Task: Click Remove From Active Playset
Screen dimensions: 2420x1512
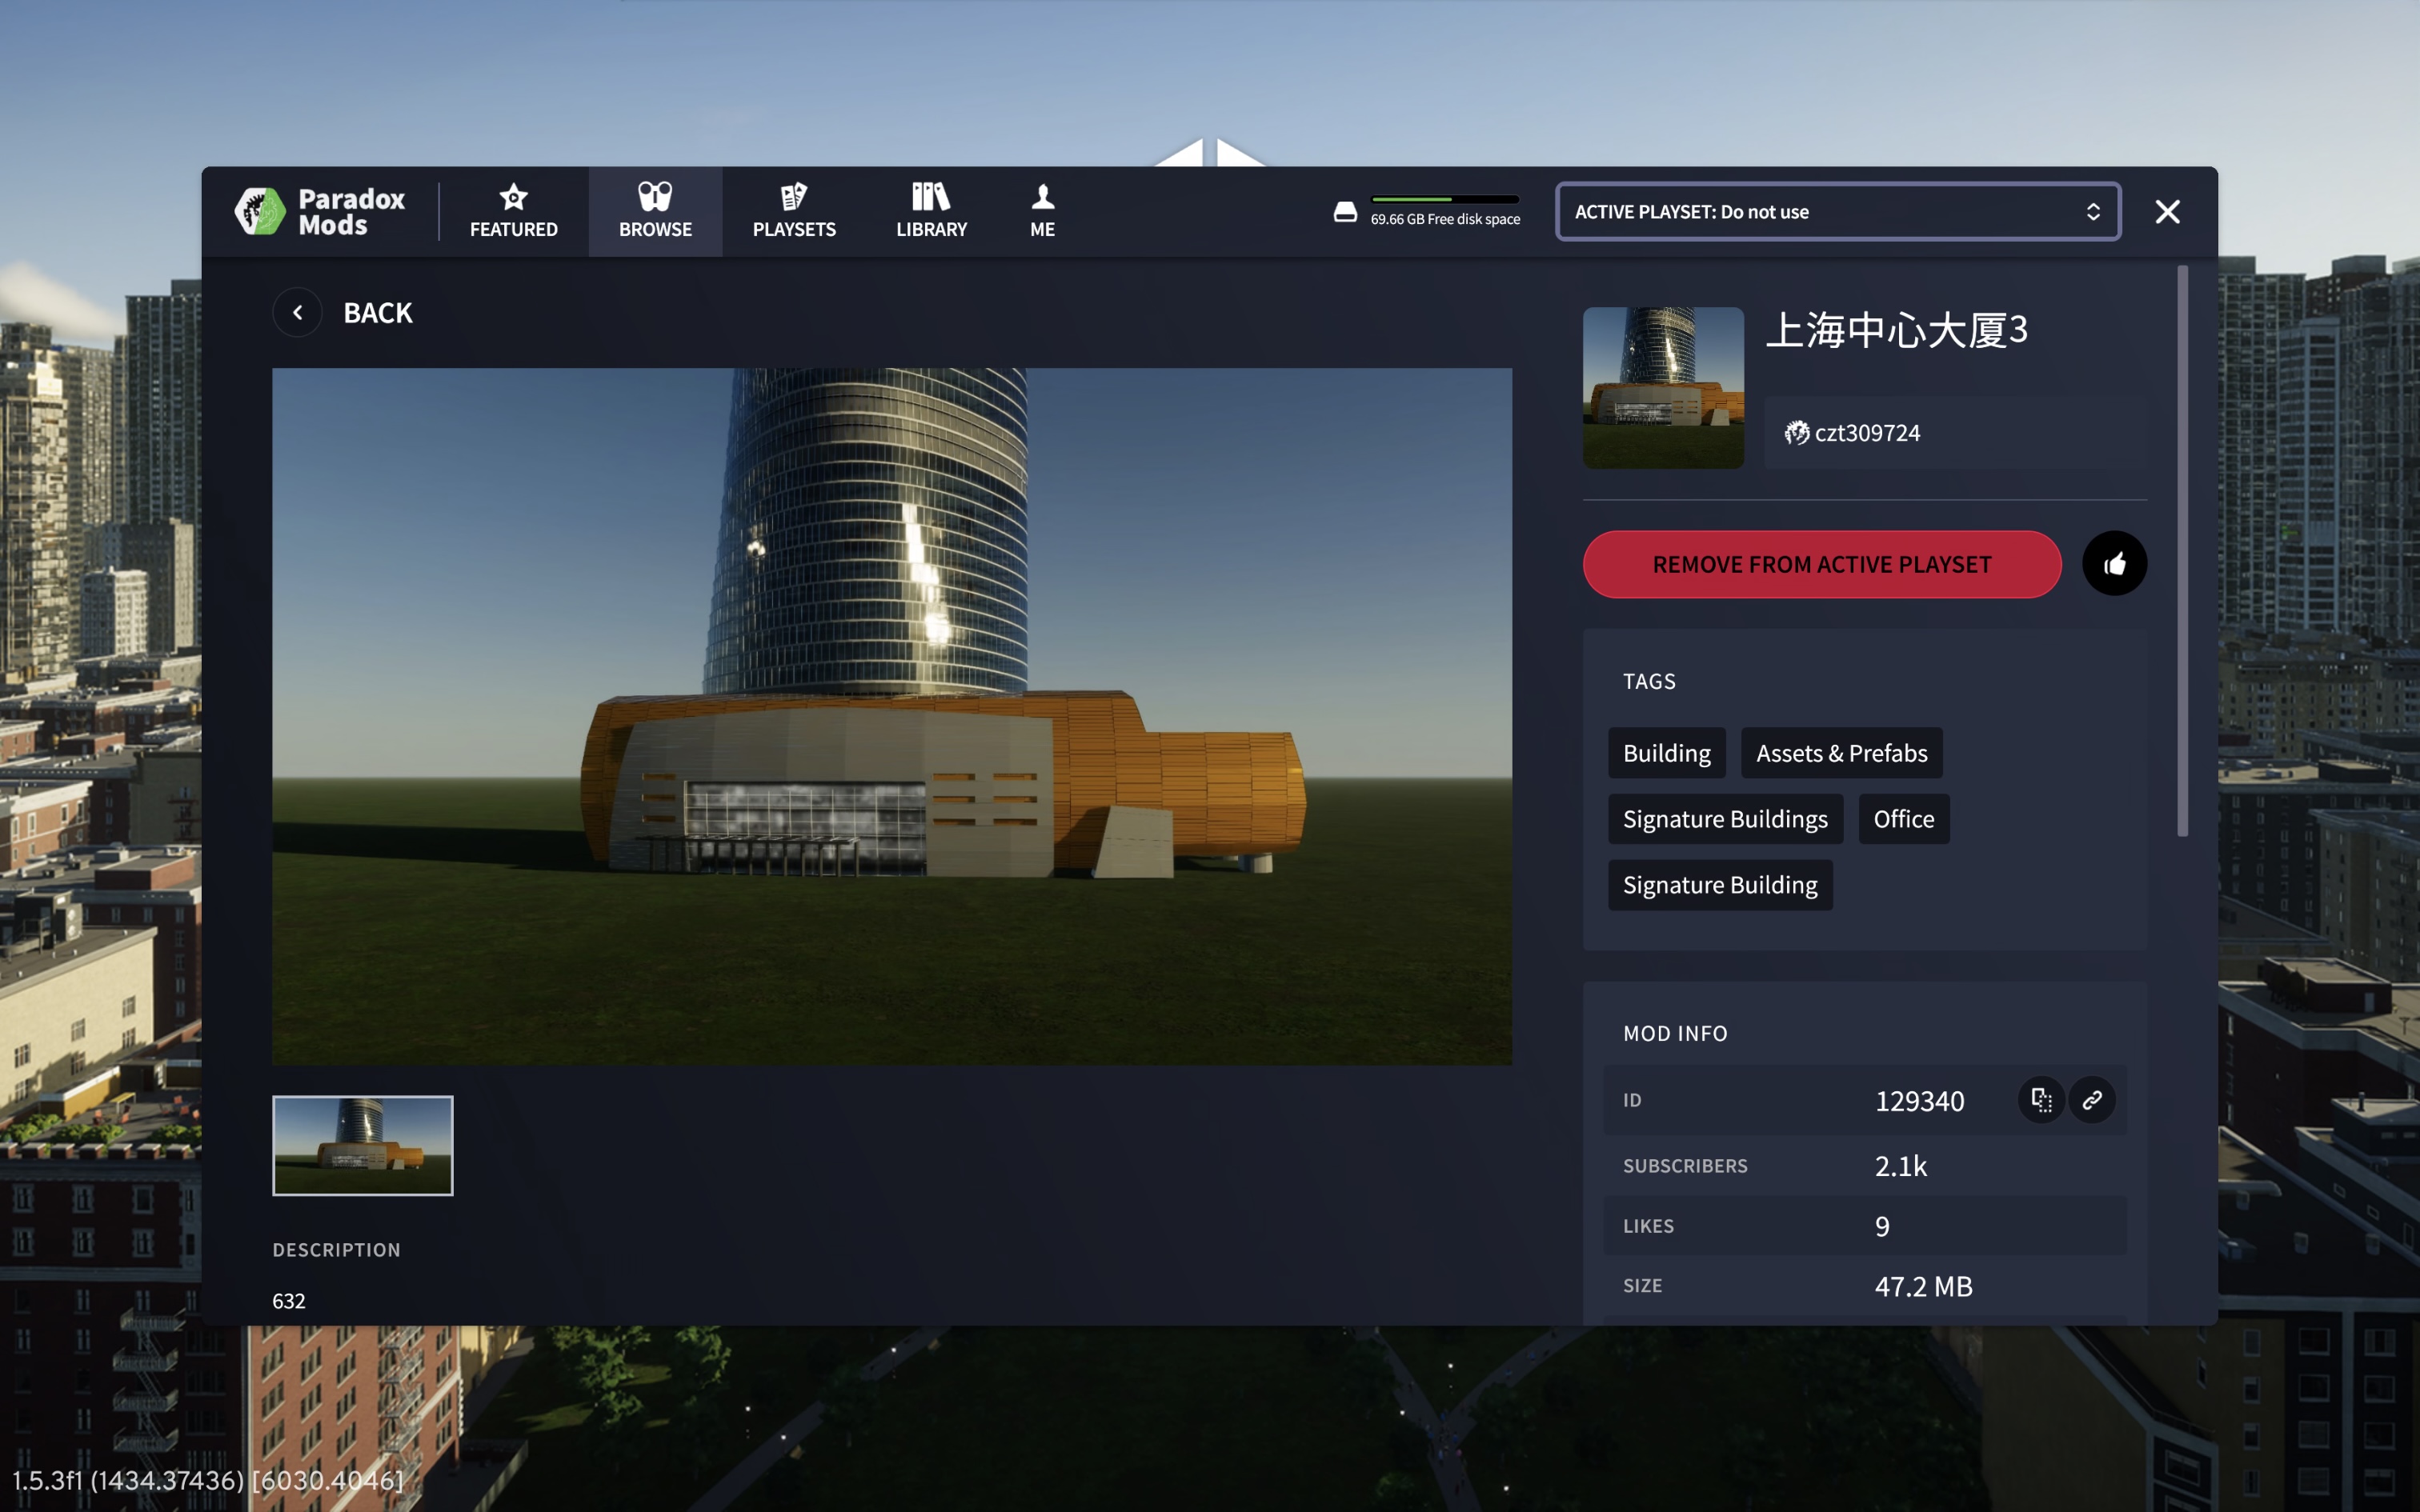Action: click(1821, 564)
